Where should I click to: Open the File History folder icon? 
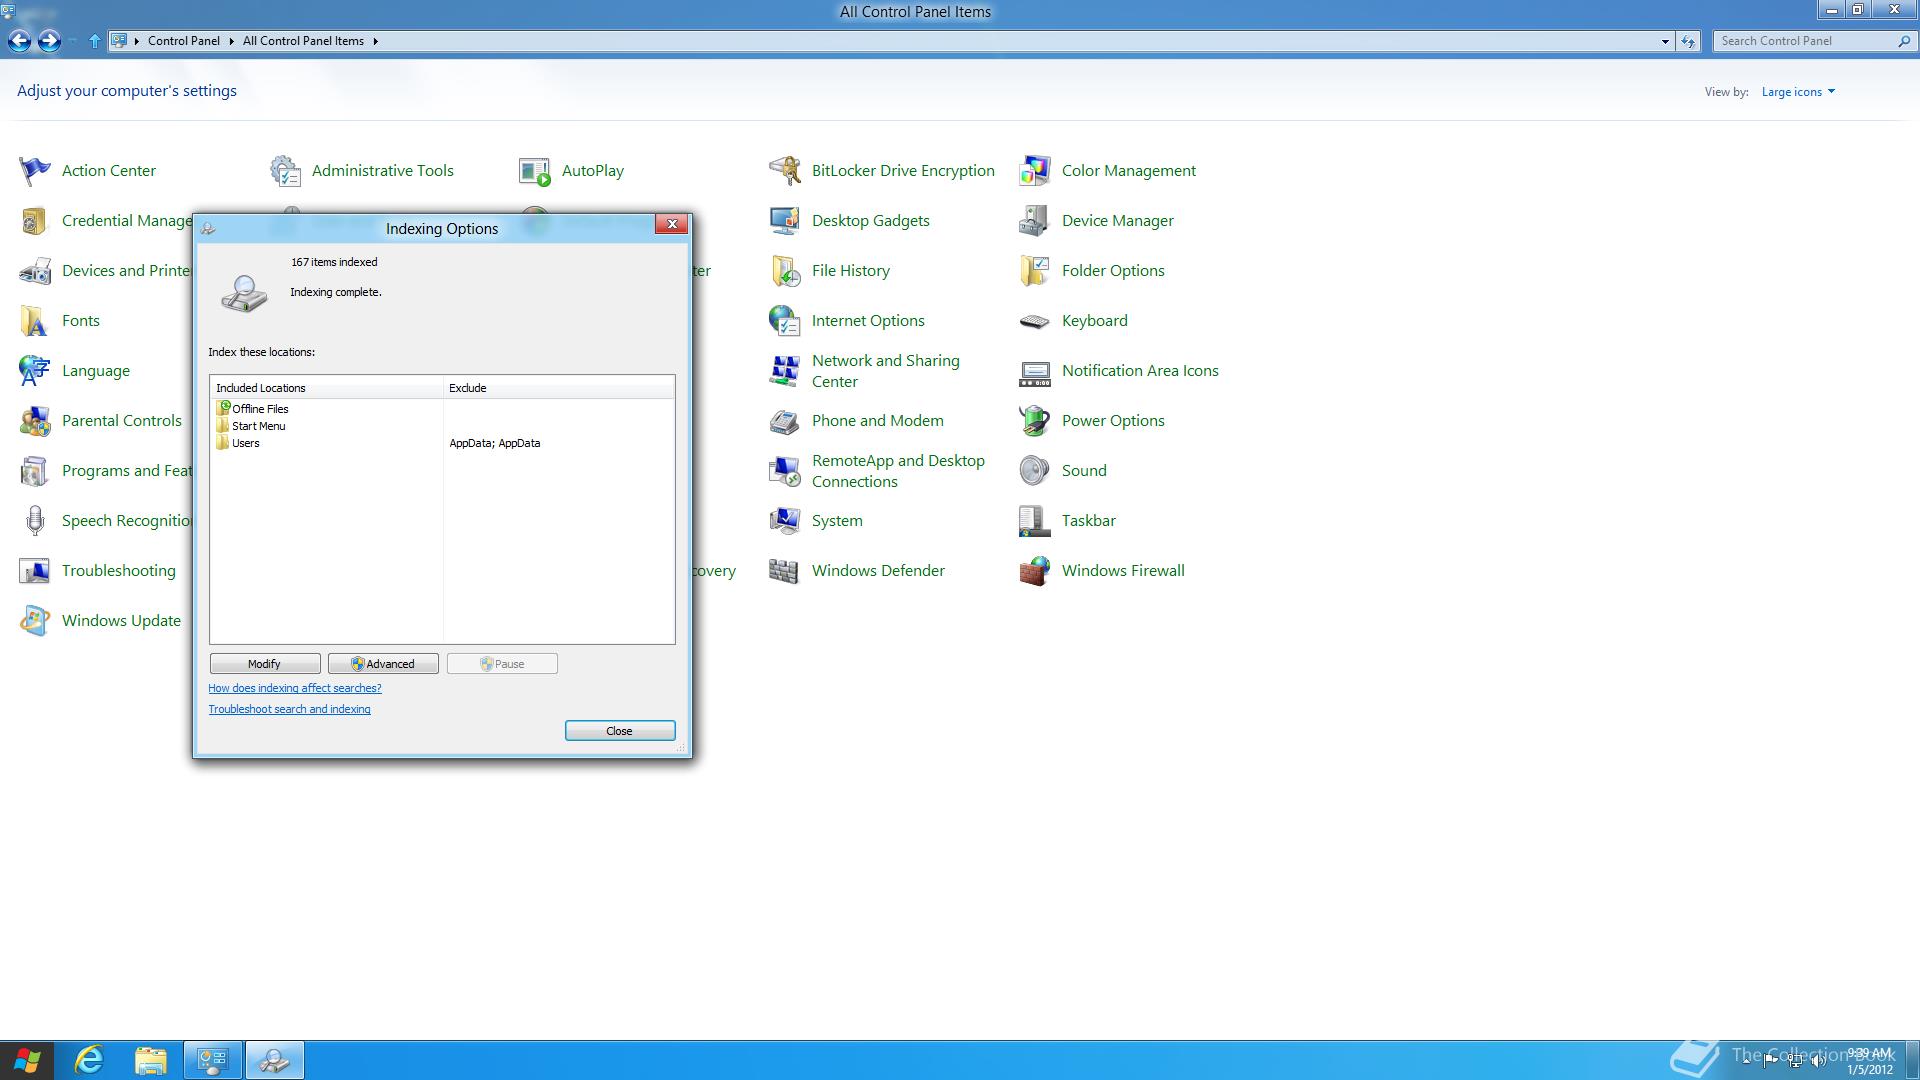(785, 271)
